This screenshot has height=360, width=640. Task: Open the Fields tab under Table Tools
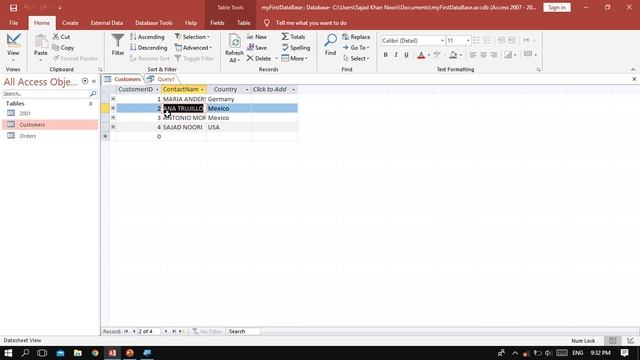(x=217, y=23)
